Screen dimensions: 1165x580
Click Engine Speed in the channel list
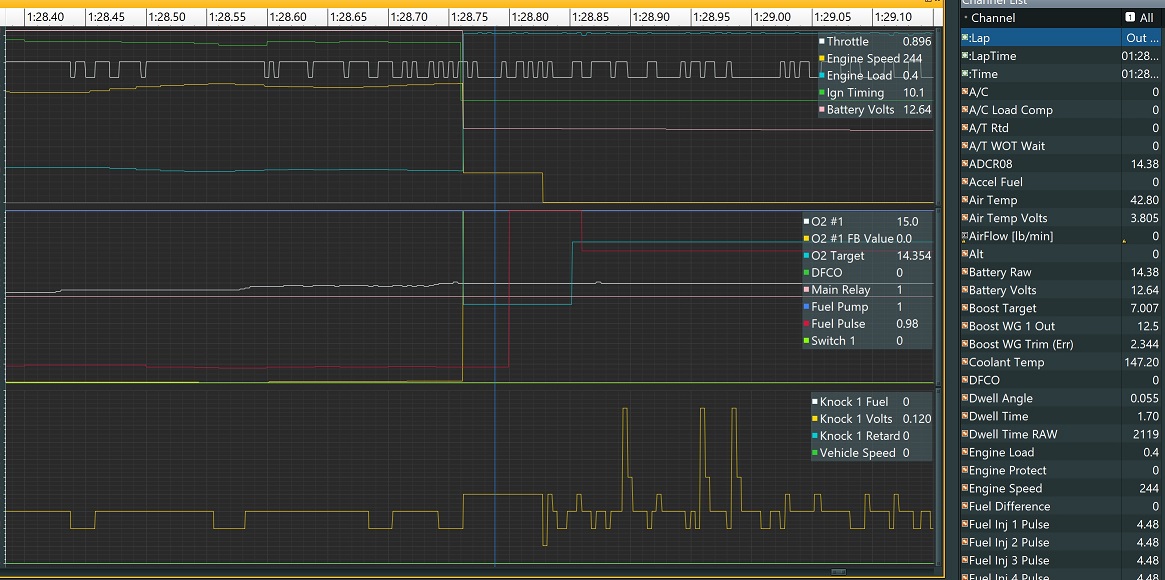pos(1062,489)
